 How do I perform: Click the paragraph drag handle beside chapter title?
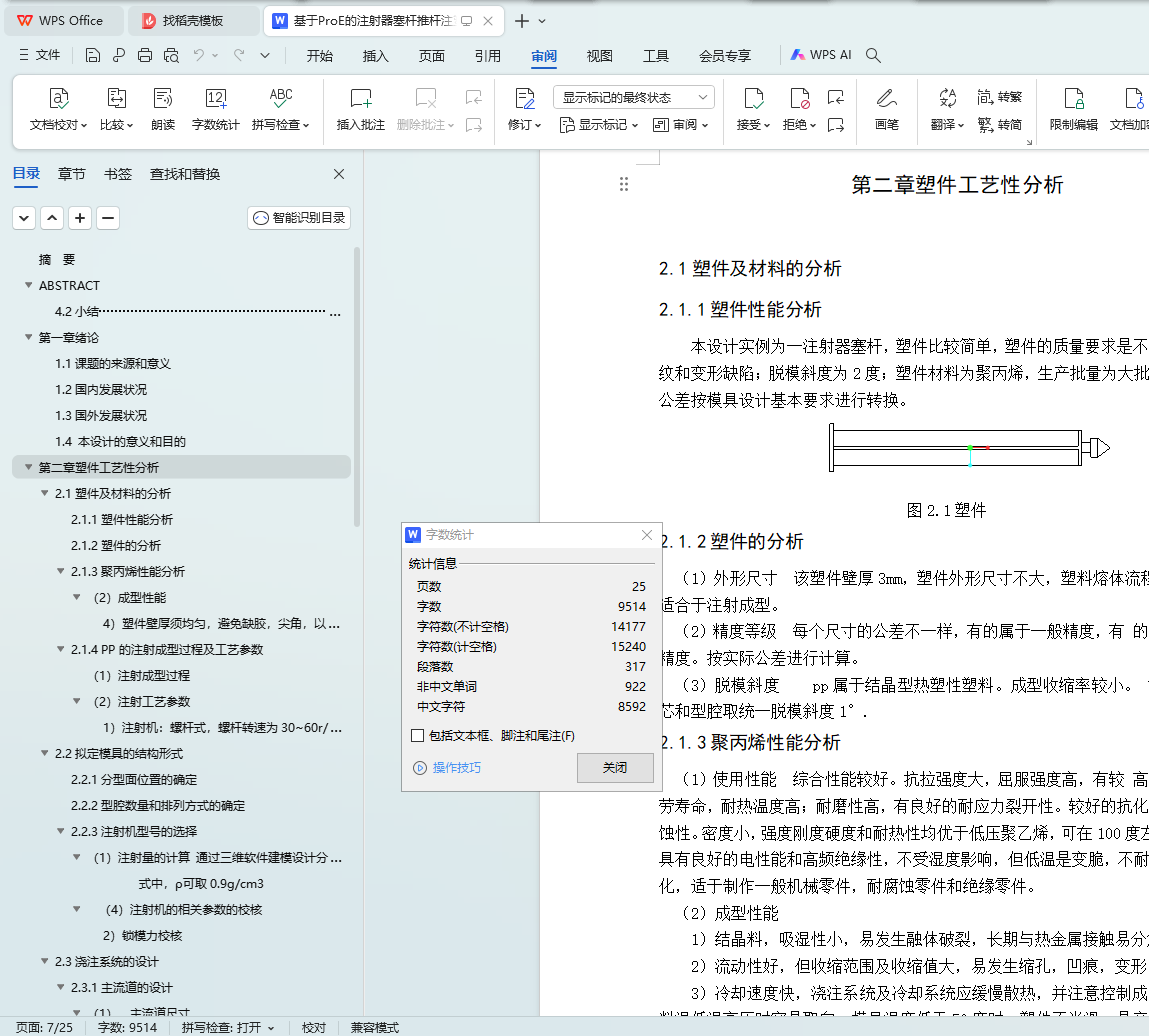(x=624, y=185)
